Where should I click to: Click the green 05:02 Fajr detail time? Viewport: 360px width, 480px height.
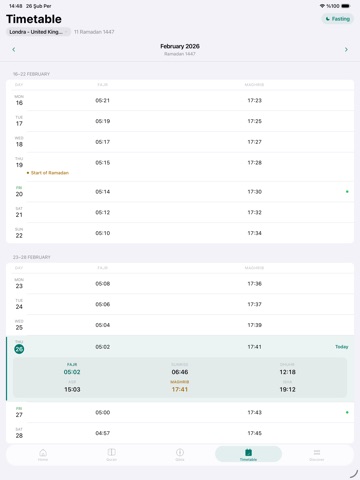click(x=72, y=372)
